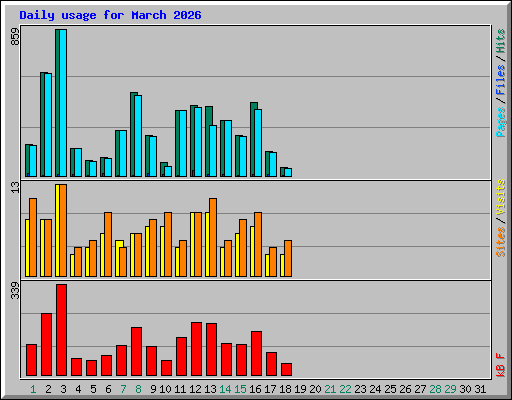The image size is (512, 400).
Task: Click the cyan hits bar for day 13
Action: [213, 151]
